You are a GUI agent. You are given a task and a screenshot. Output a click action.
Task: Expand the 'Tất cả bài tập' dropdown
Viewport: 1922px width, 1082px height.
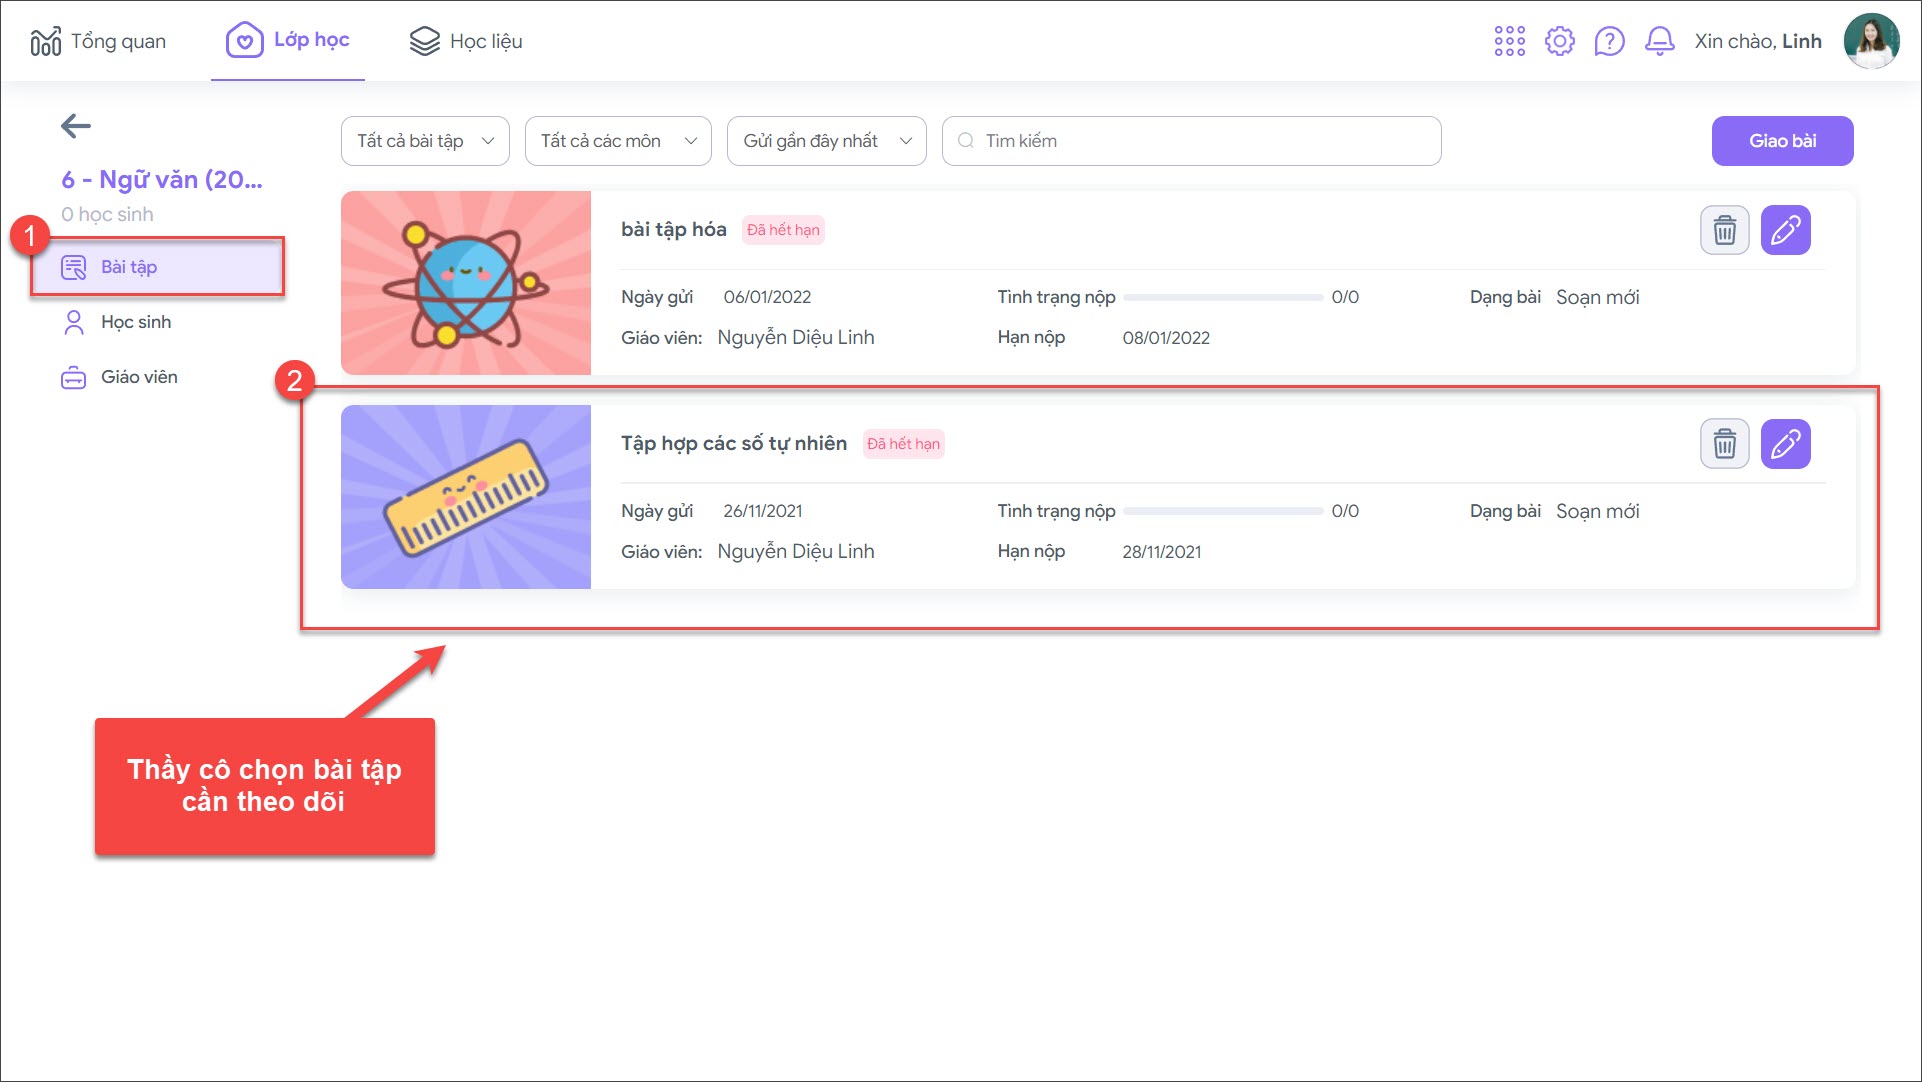pos(425,141)
